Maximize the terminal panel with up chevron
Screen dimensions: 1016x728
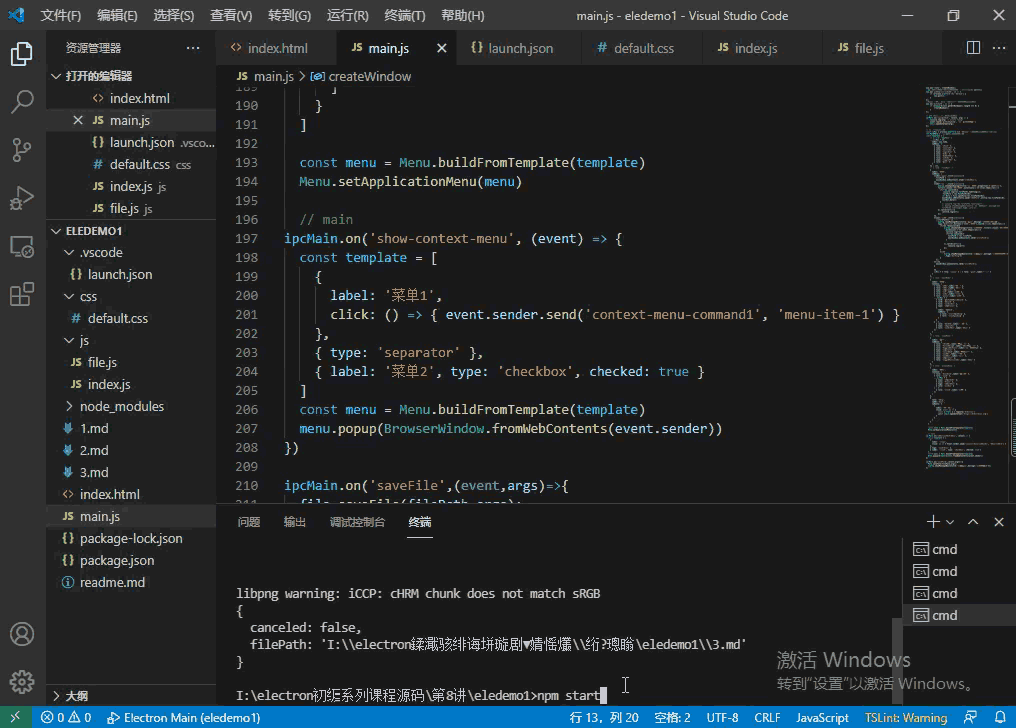(973, 522)
